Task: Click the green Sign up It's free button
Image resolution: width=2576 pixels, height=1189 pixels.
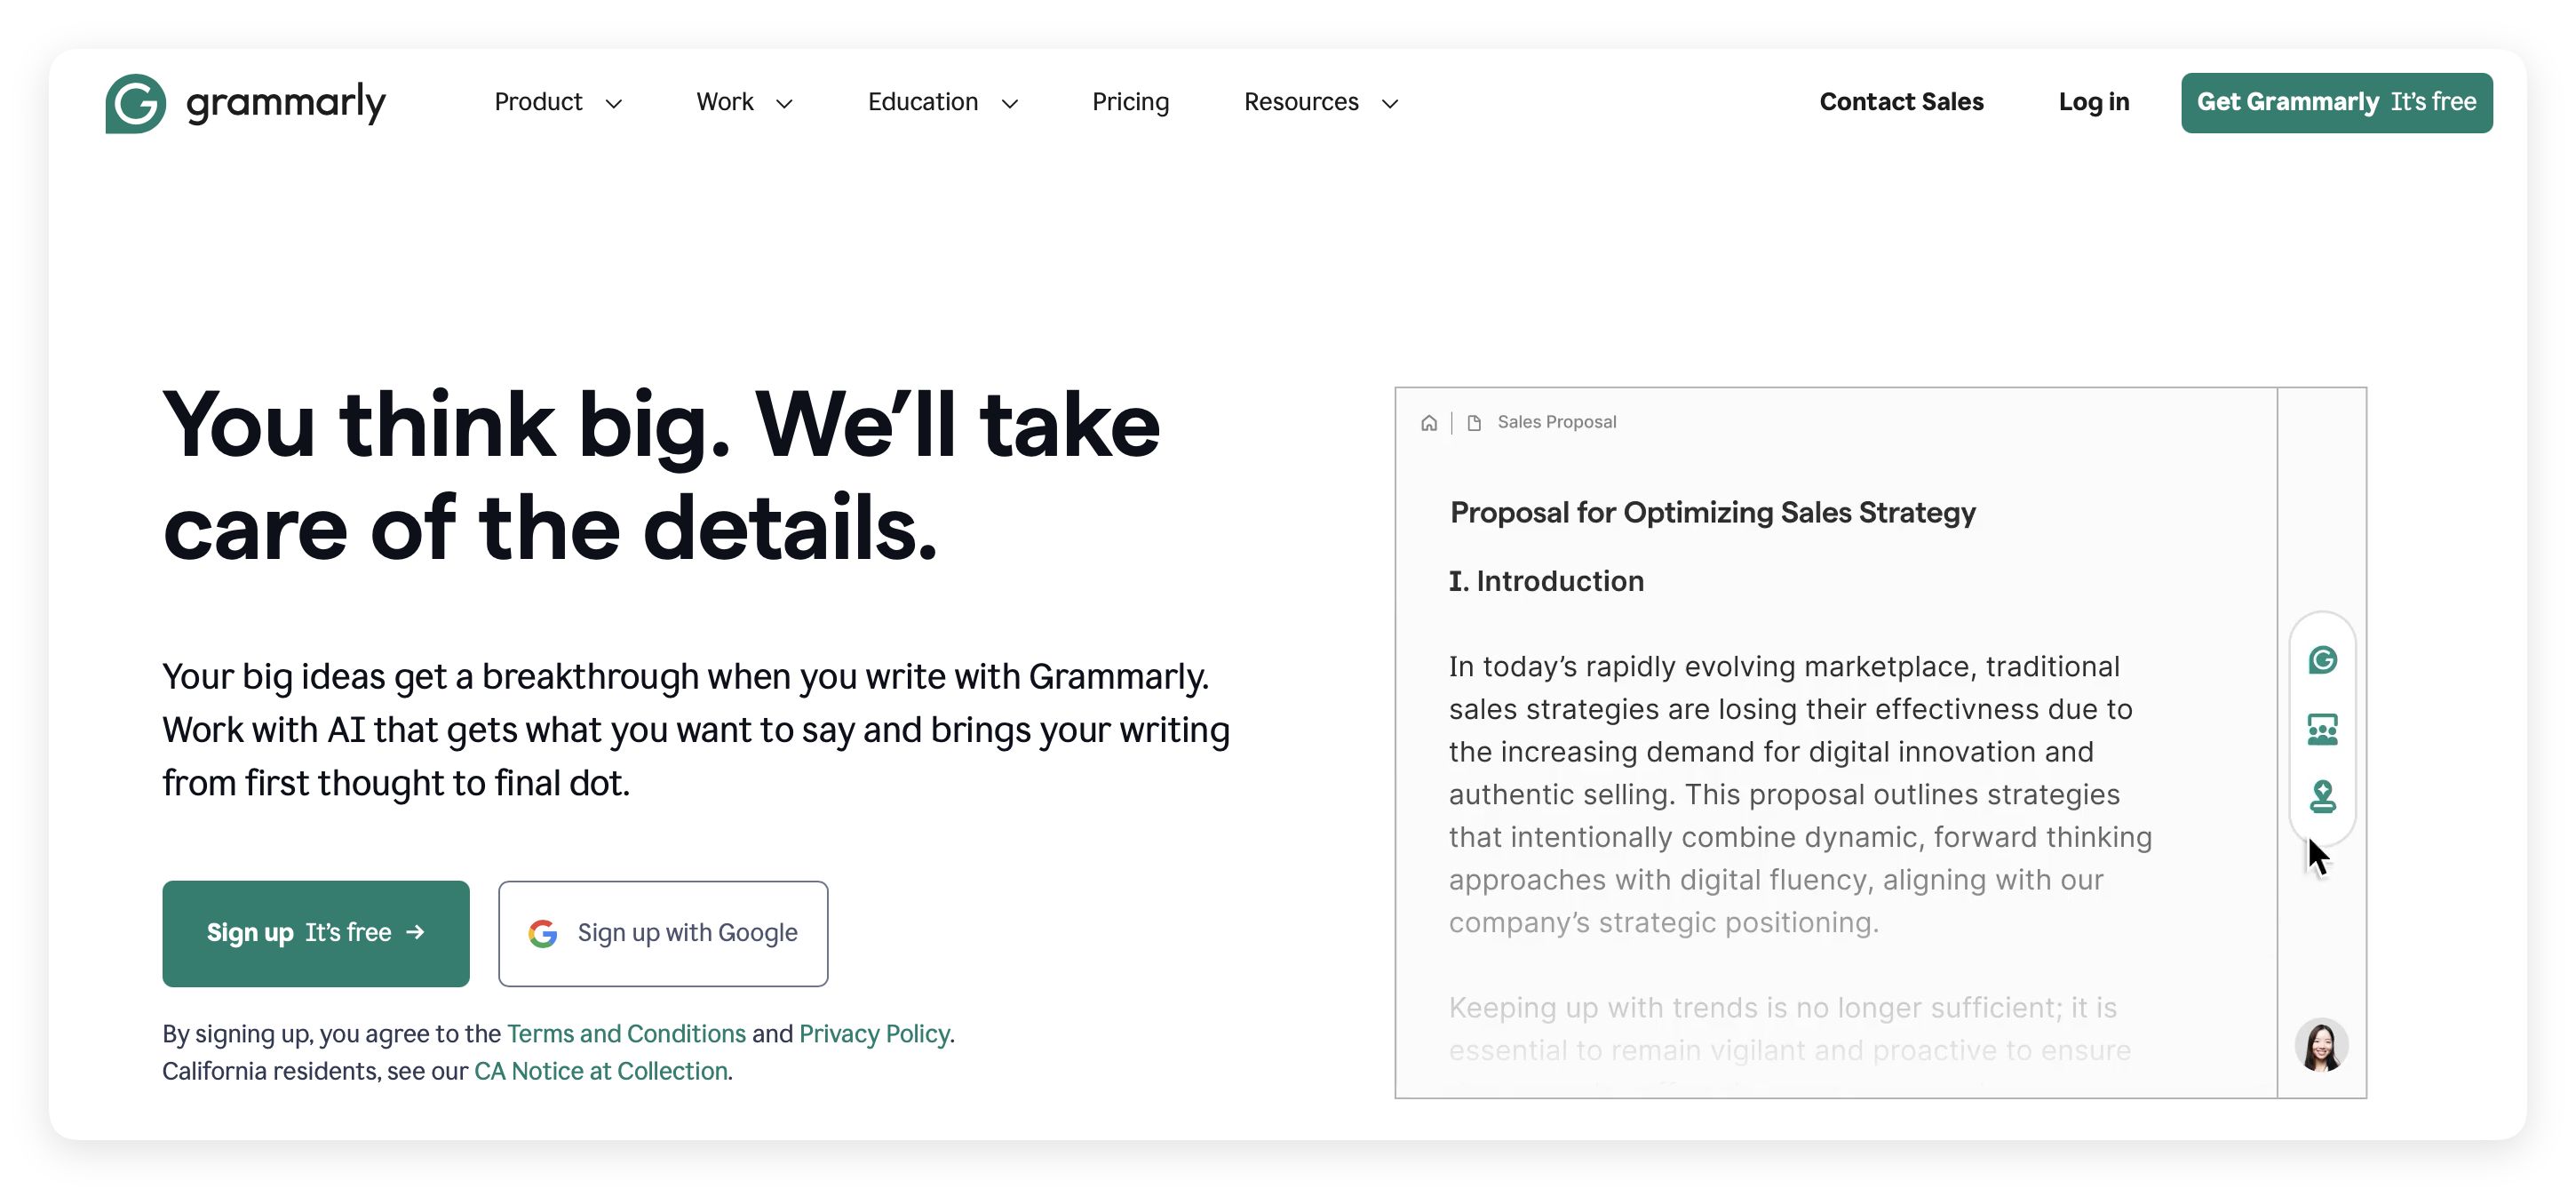Action: coord(316,933)
